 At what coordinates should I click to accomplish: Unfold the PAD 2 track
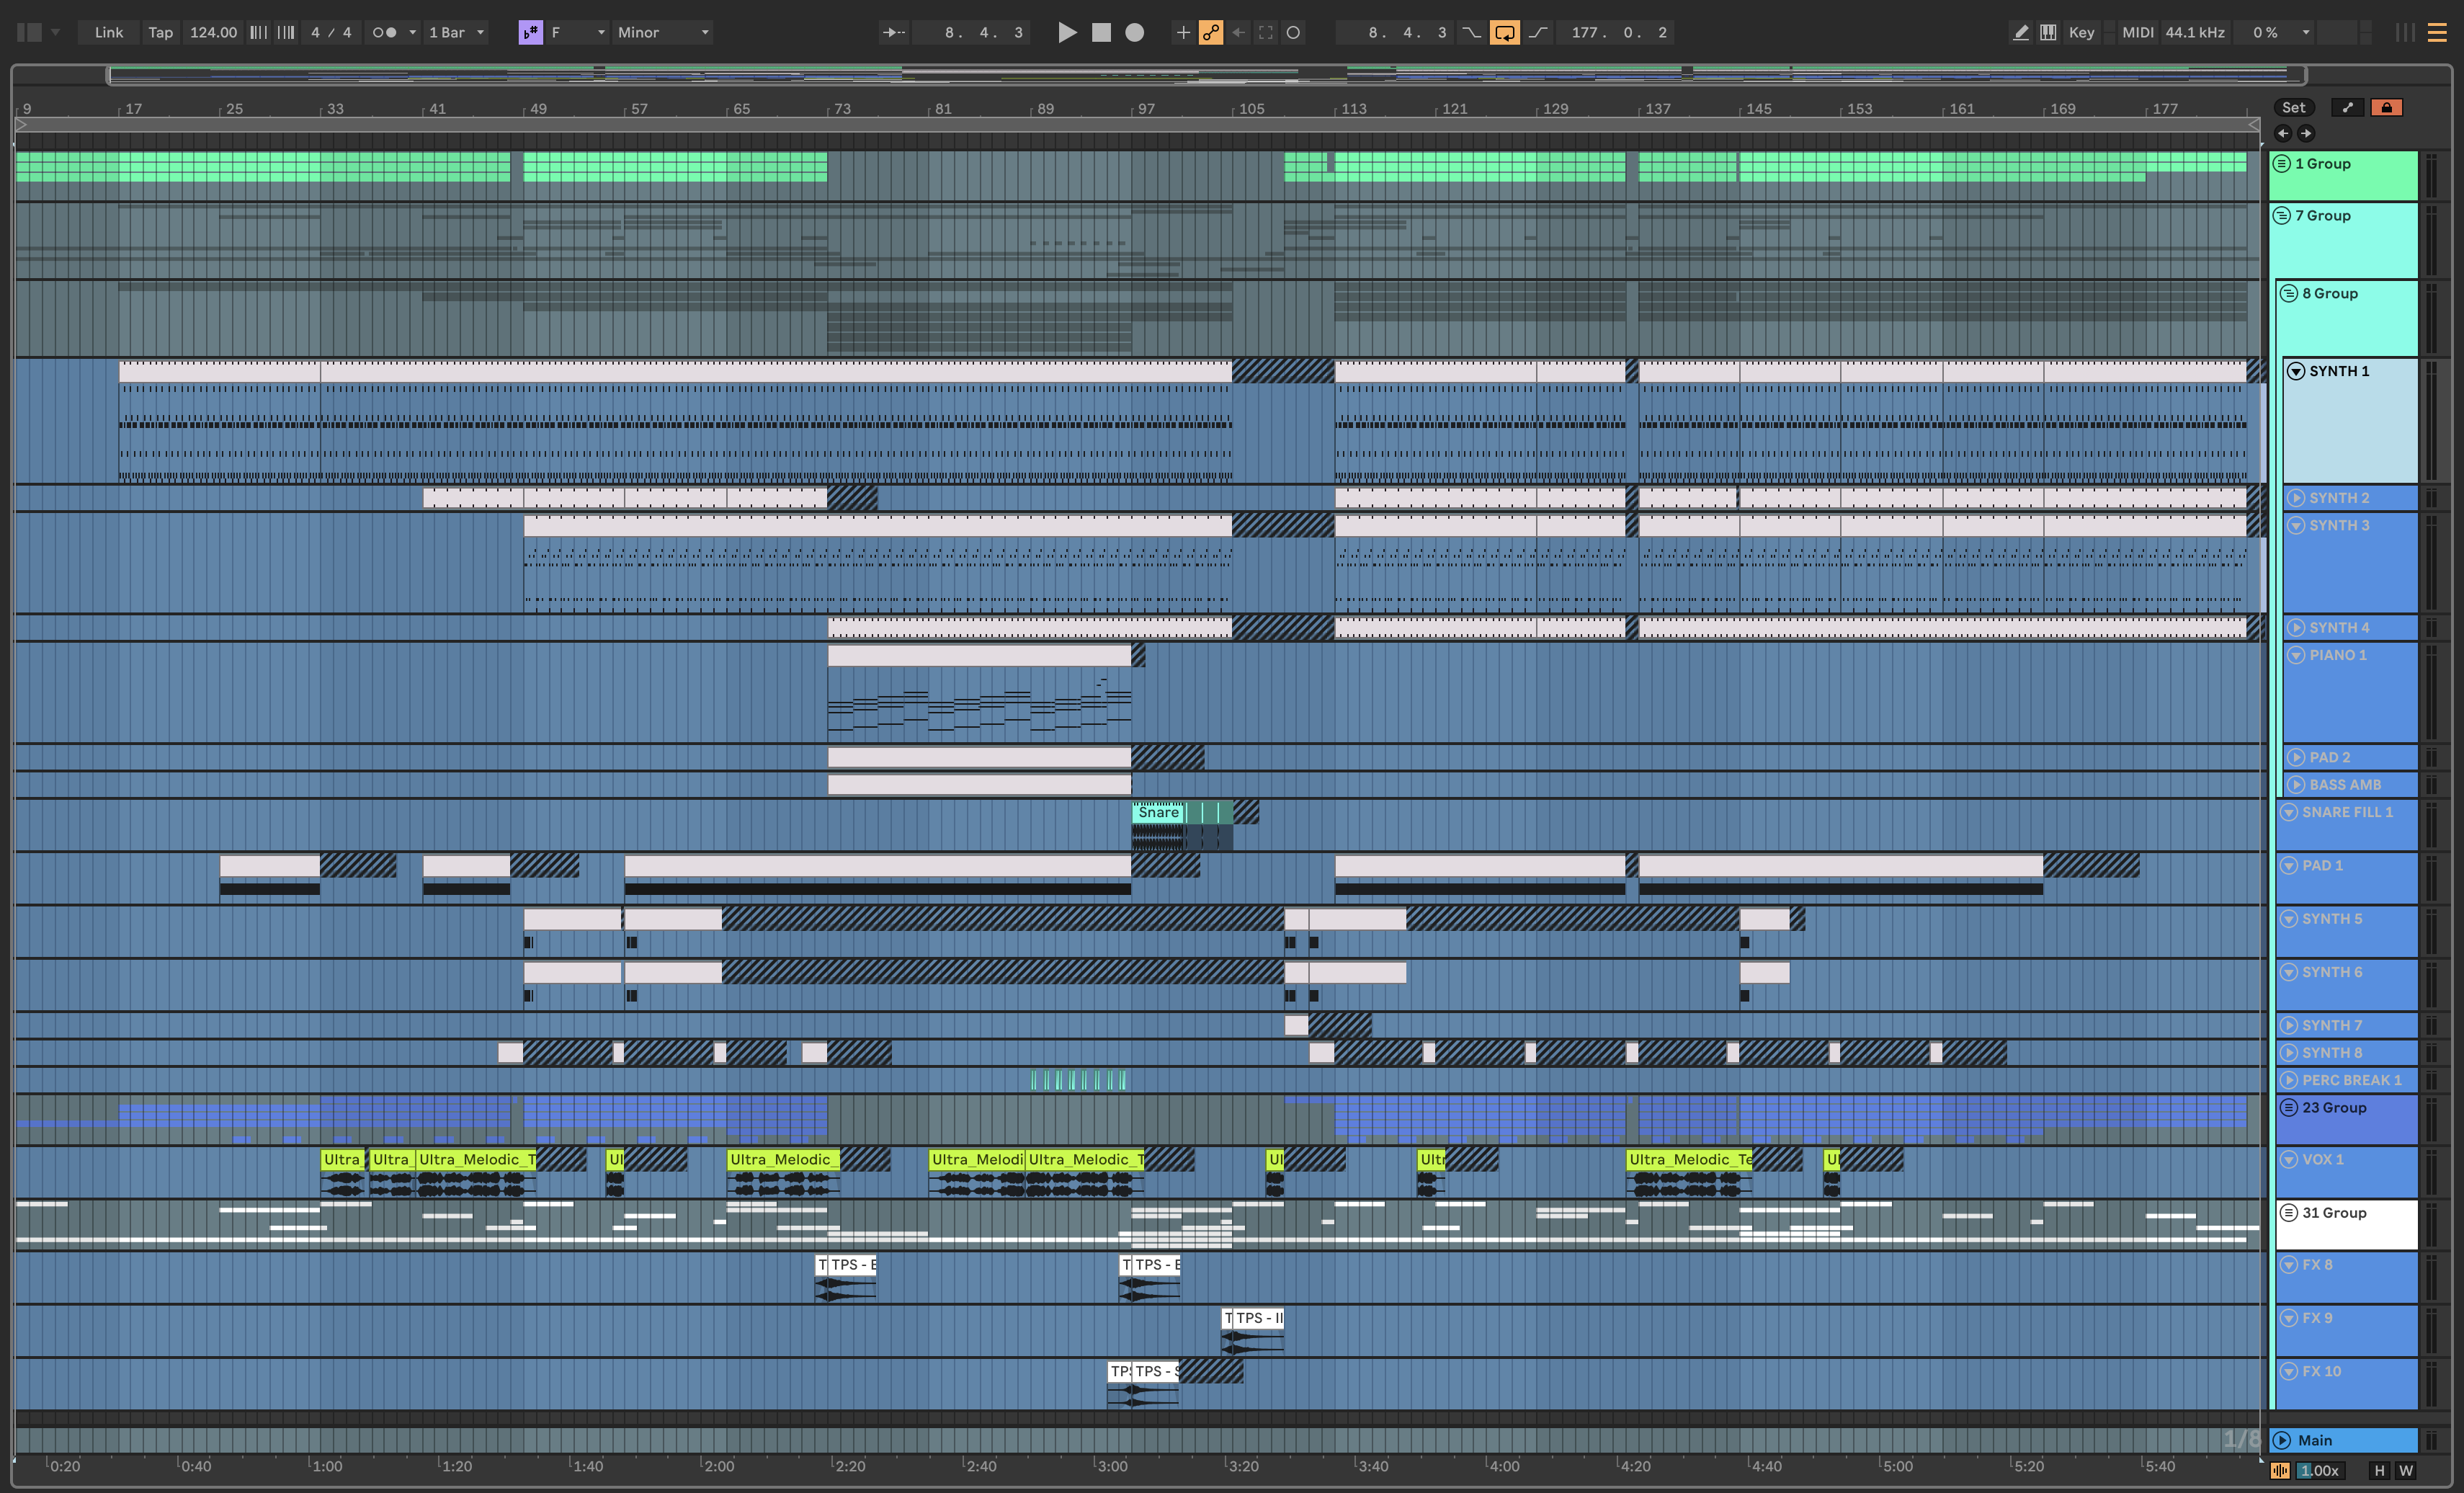pyautogui.click(x=2296, y=757)
